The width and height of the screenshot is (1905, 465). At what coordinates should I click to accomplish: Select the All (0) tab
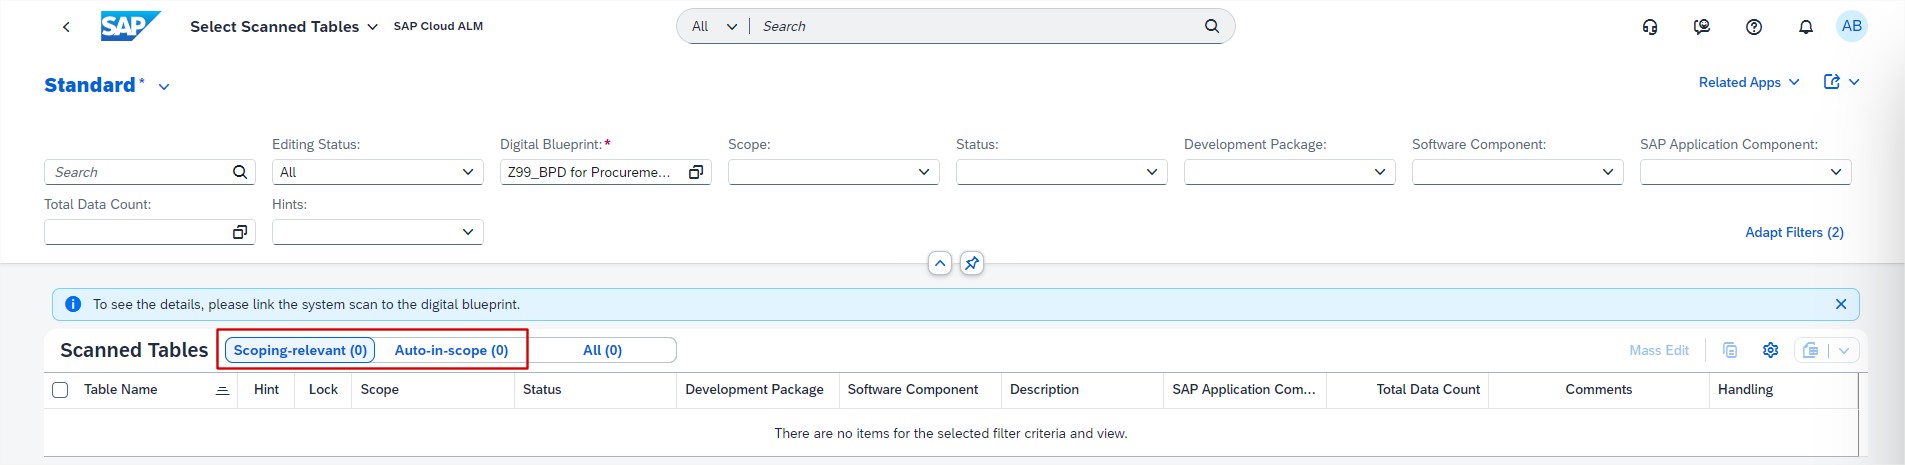click(602, 350)
